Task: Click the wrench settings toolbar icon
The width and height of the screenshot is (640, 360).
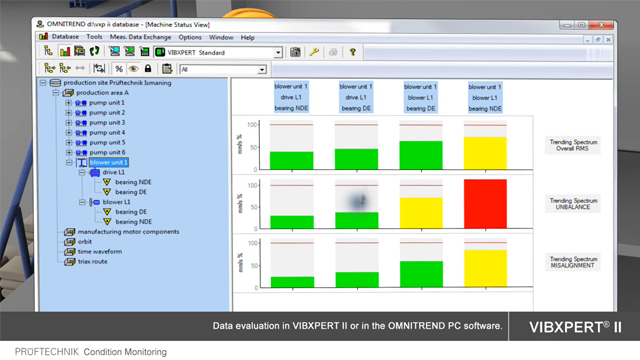Action: (314, 52)
